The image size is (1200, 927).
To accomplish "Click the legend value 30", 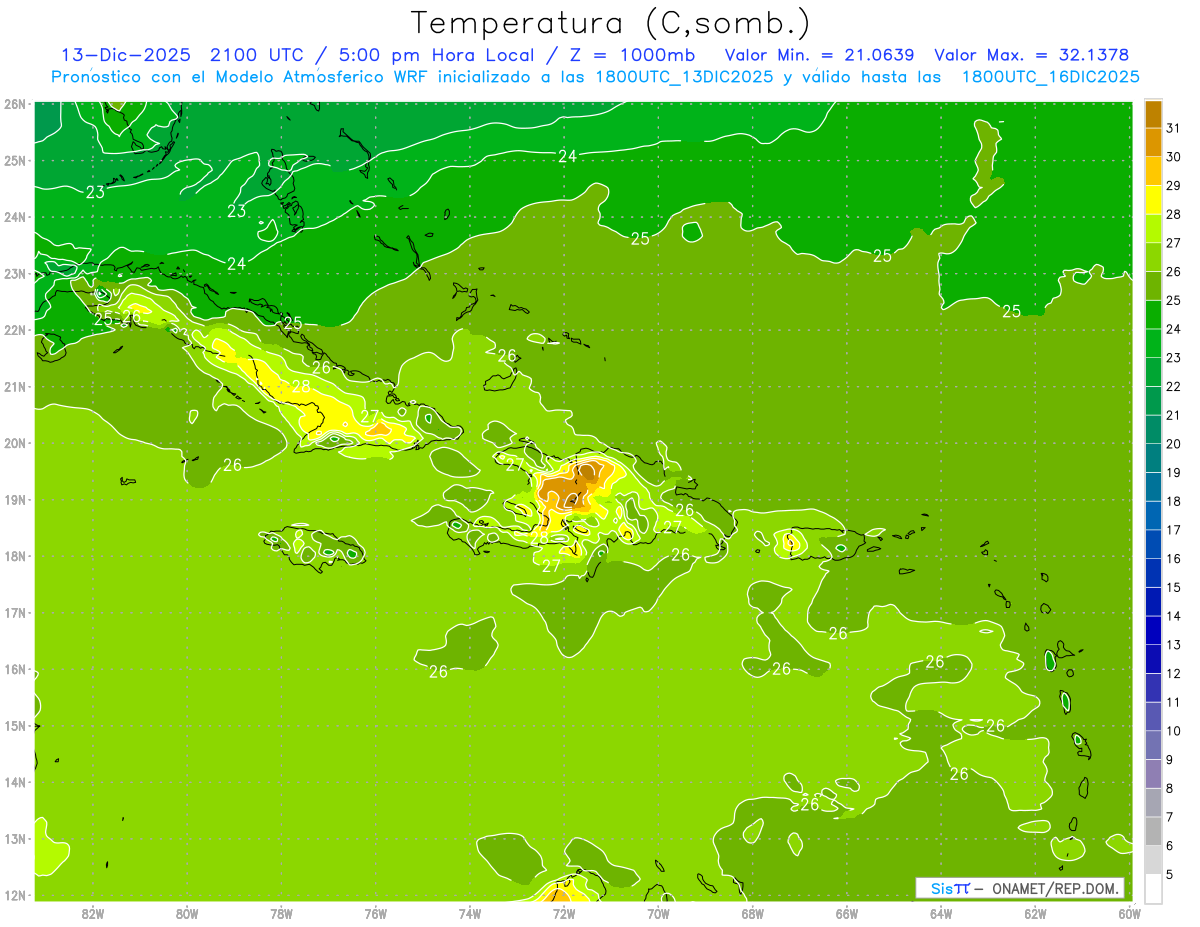I will coord(1173,157).
